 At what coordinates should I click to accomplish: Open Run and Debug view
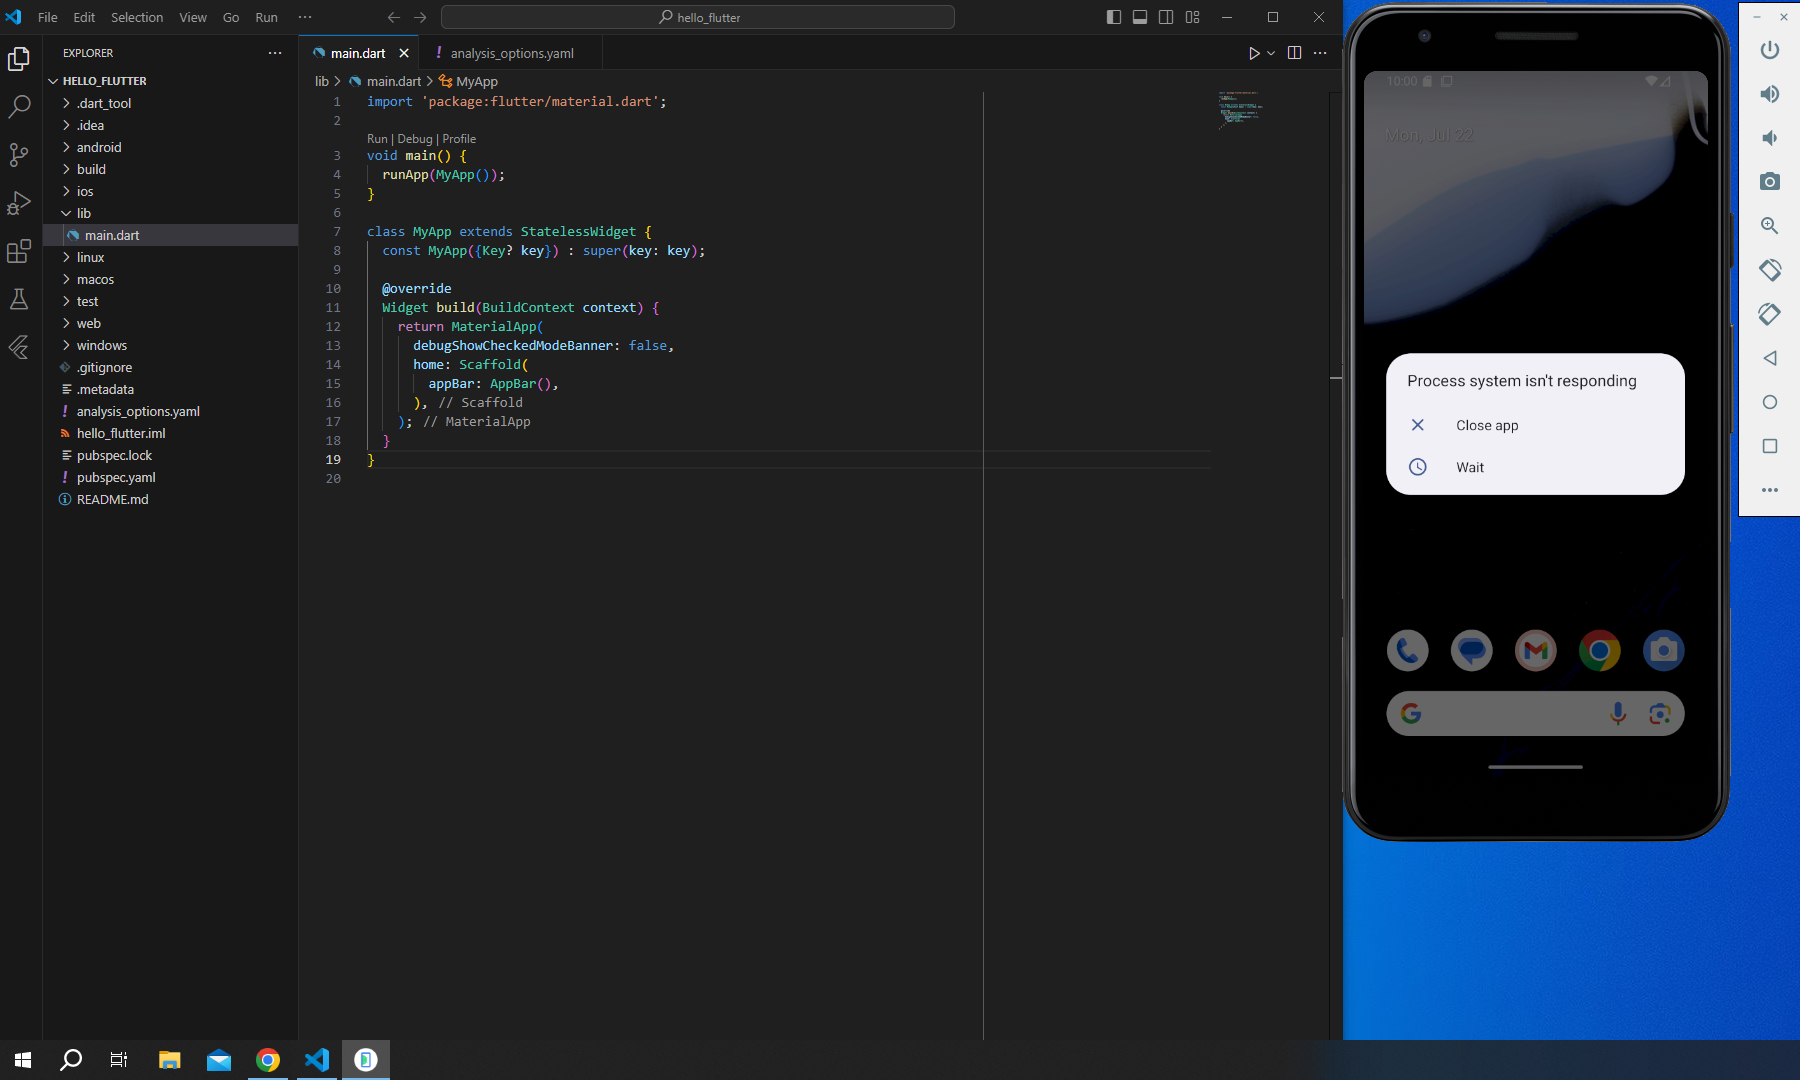19,203
